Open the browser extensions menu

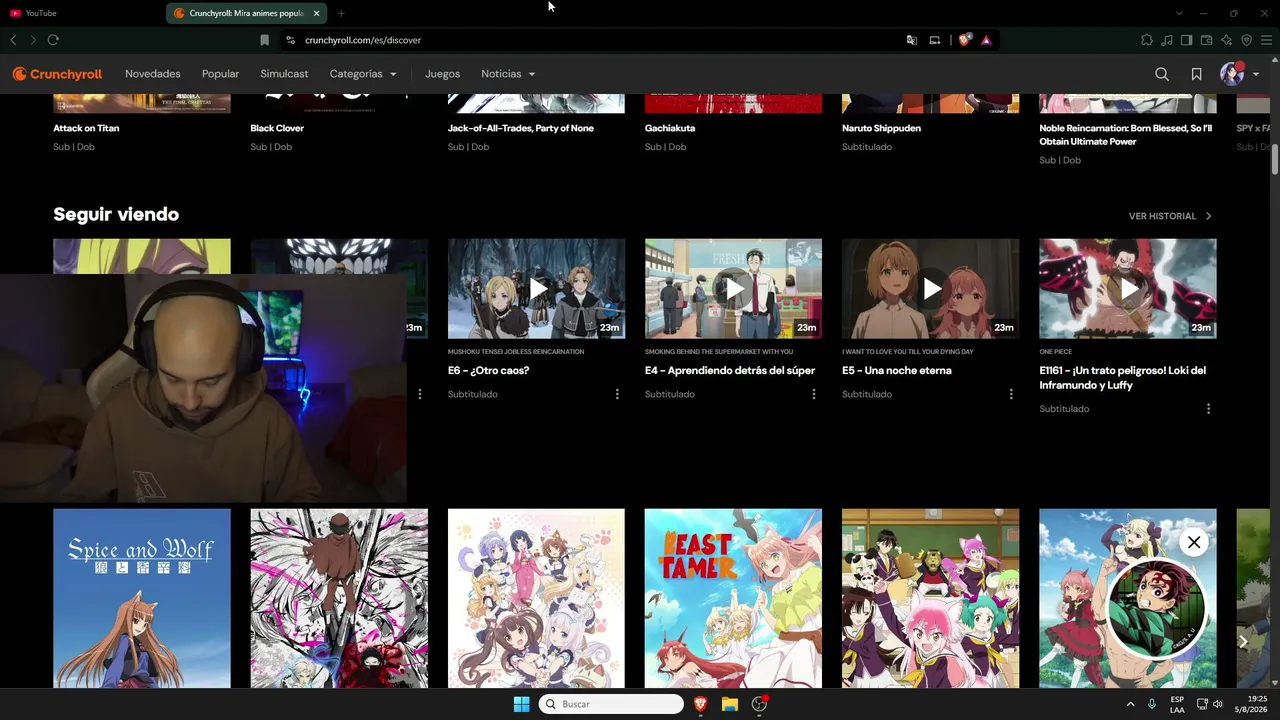[1147, 40]
